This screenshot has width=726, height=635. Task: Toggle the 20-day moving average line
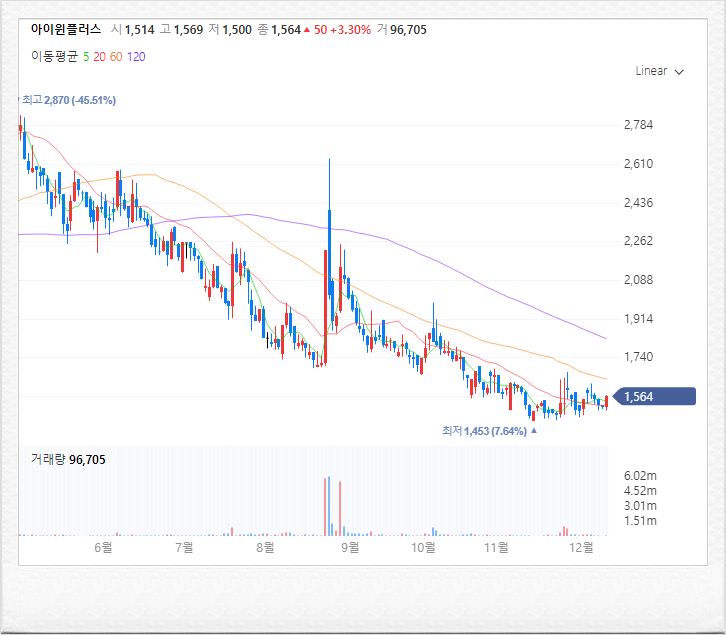[x=100, y=57]
